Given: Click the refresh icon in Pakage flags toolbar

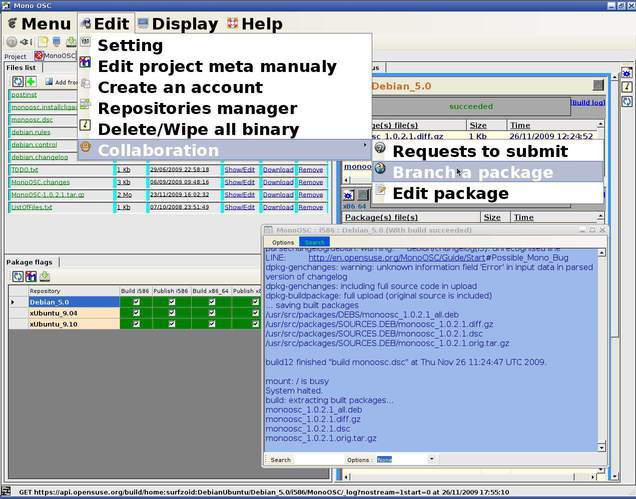Looking at the screenshot, I should (18, 277).
